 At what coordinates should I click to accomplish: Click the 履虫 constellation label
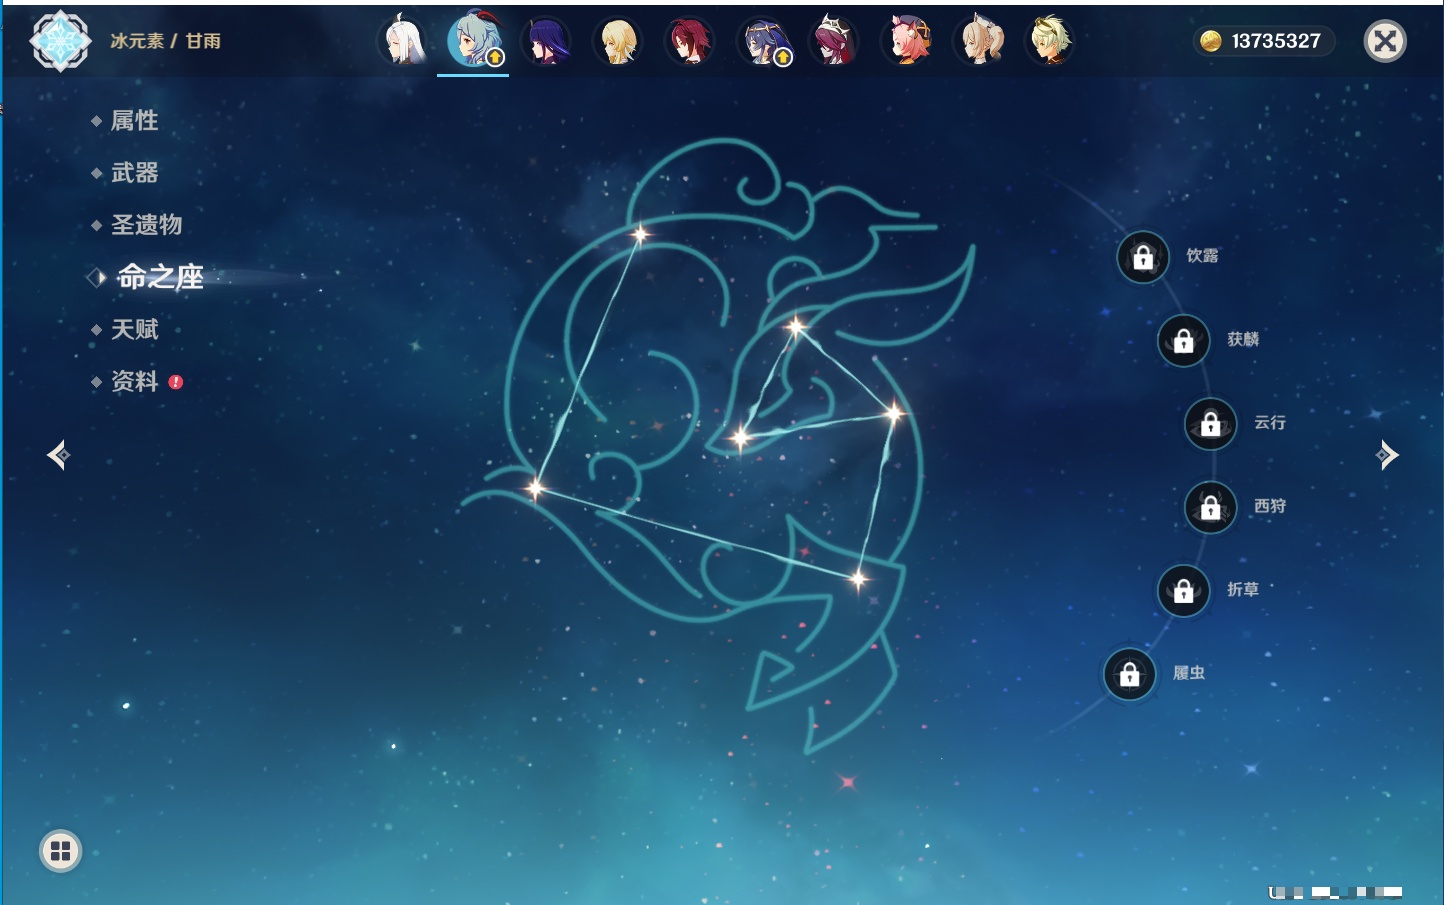(1189, 673)
